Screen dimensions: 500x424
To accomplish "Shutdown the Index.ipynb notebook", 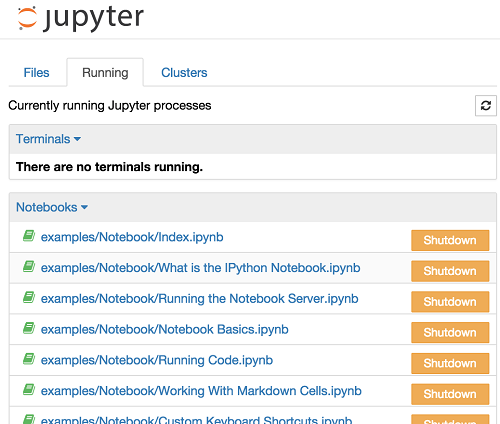I will 450,240.
